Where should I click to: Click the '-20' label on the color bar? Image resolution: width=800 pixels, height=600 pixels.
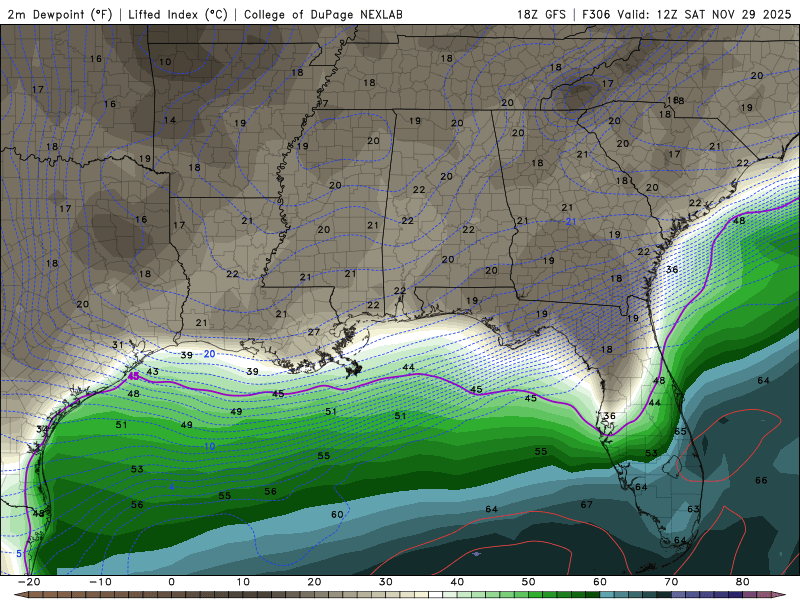coord(29,582)
